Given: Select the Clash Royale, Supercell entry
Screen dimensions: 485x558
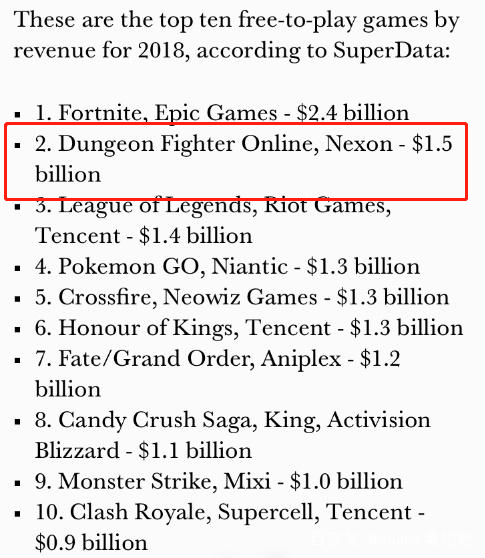Looking at the screenshot, I should pos(230,528).
